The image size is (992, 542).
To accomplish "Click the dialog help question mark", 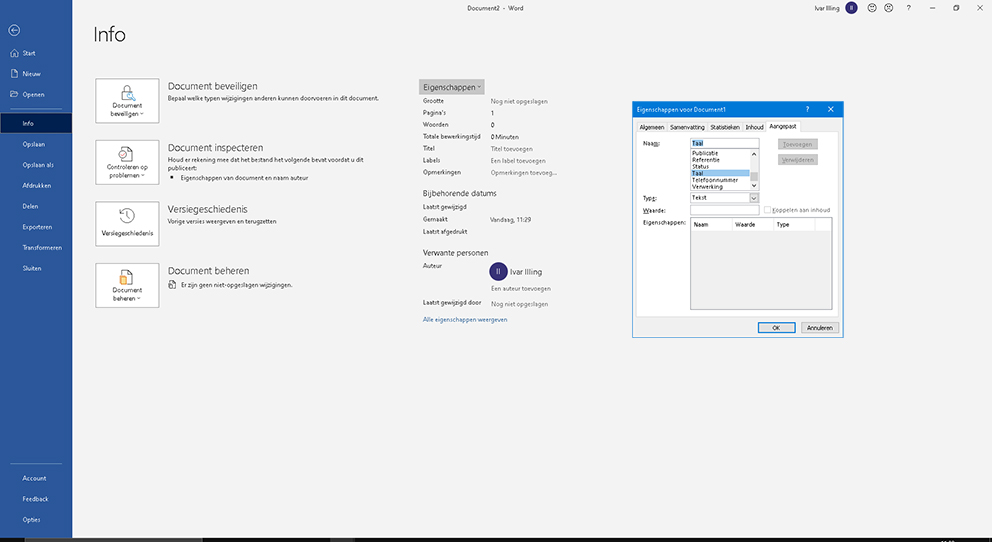I will click(807, 108).
